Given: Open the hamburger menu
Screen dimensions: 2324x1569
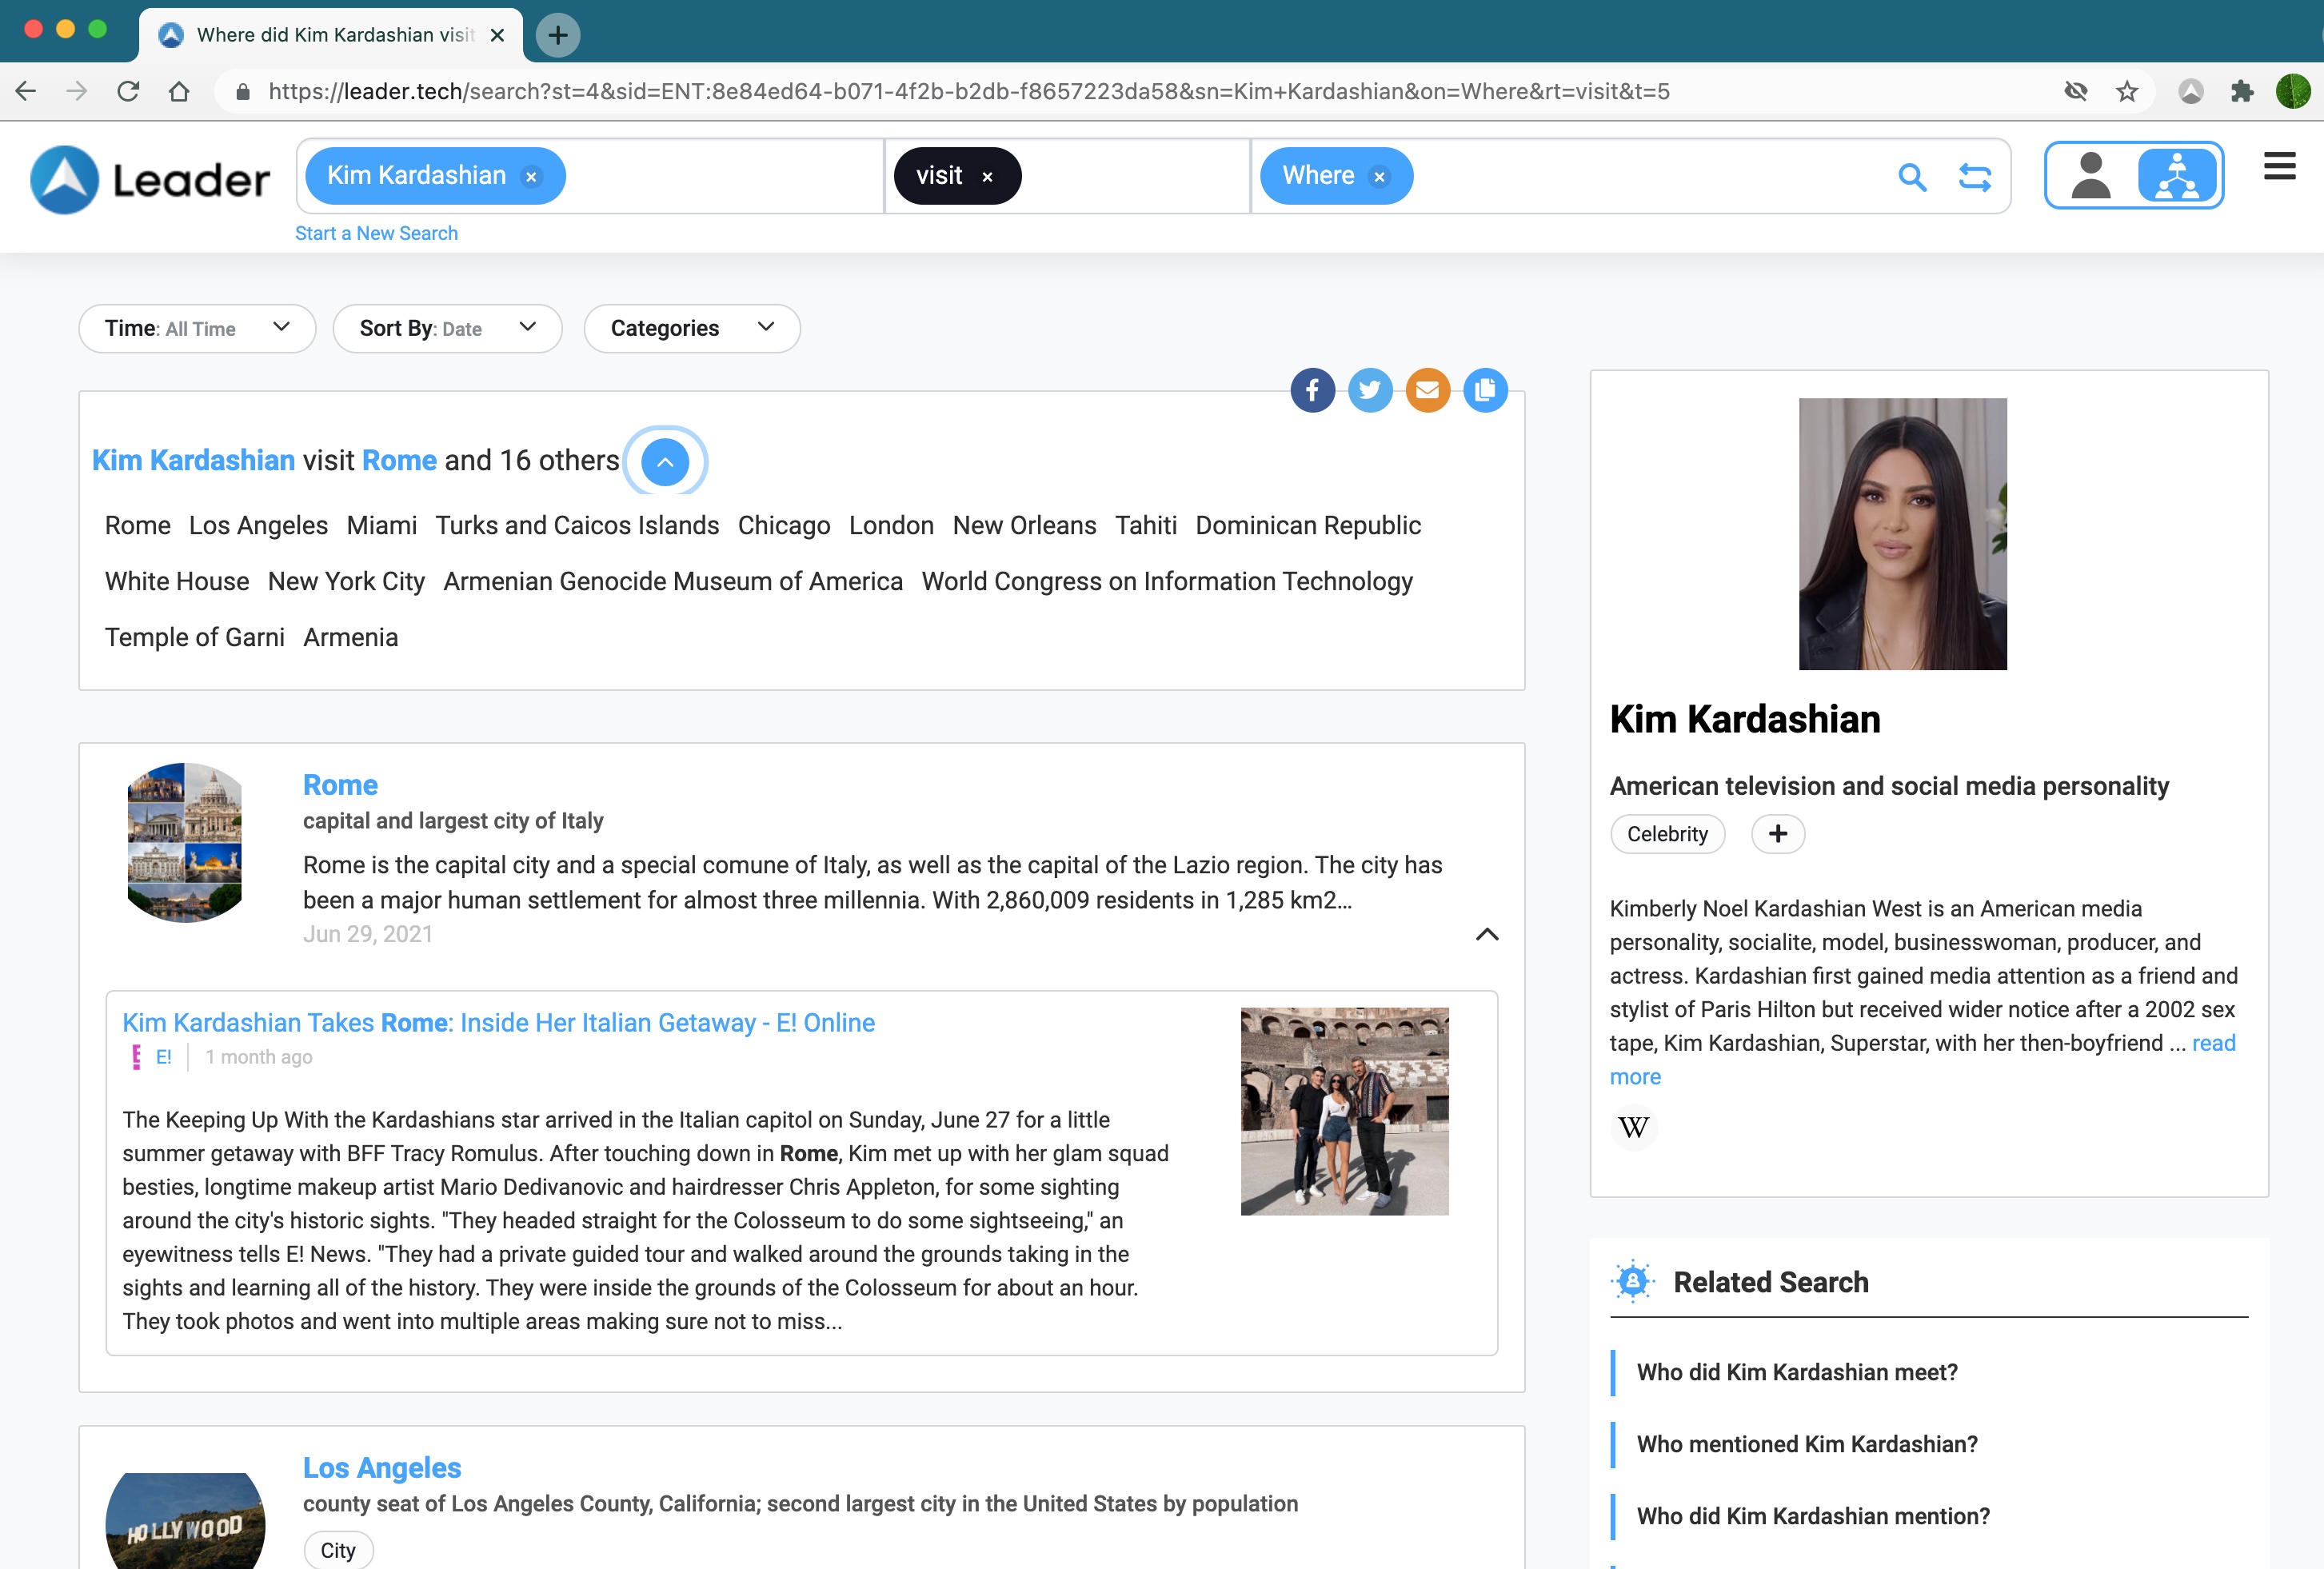Looking at the screenshot, I should 2279,166.
